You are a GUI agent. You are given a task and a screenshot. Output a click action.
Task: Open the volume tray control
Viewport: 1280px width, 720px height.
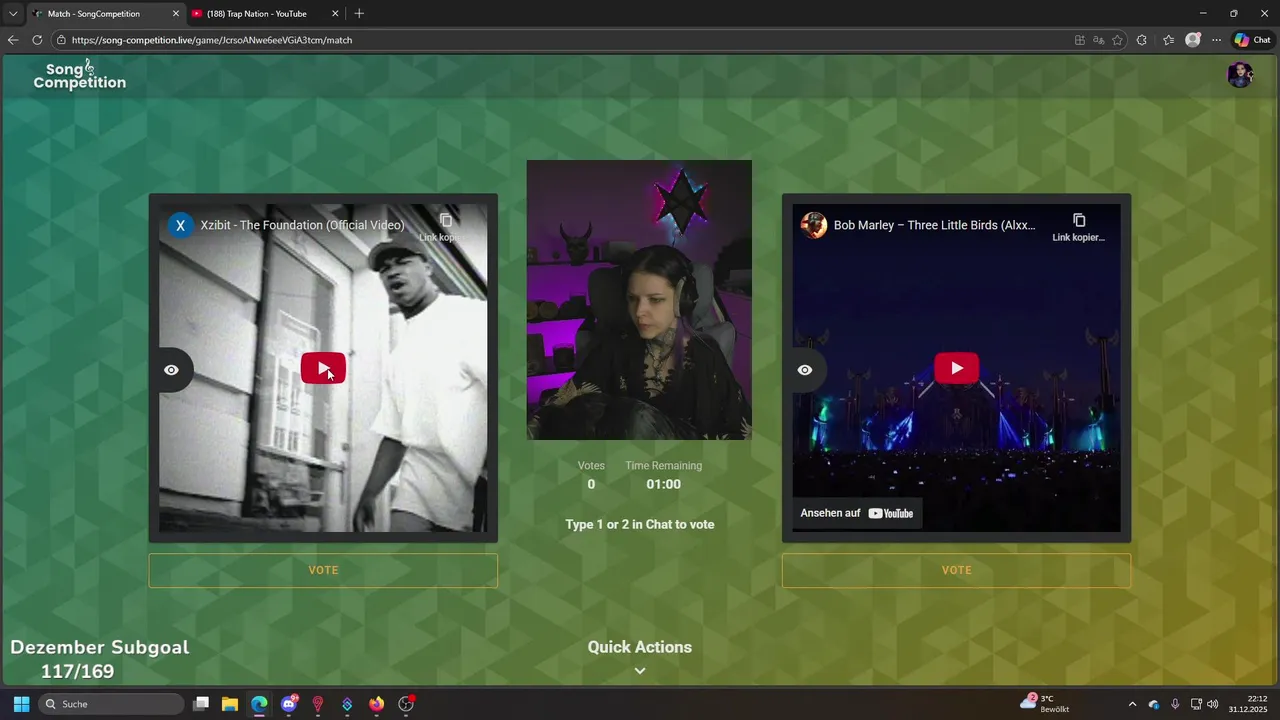[1213, 704]
